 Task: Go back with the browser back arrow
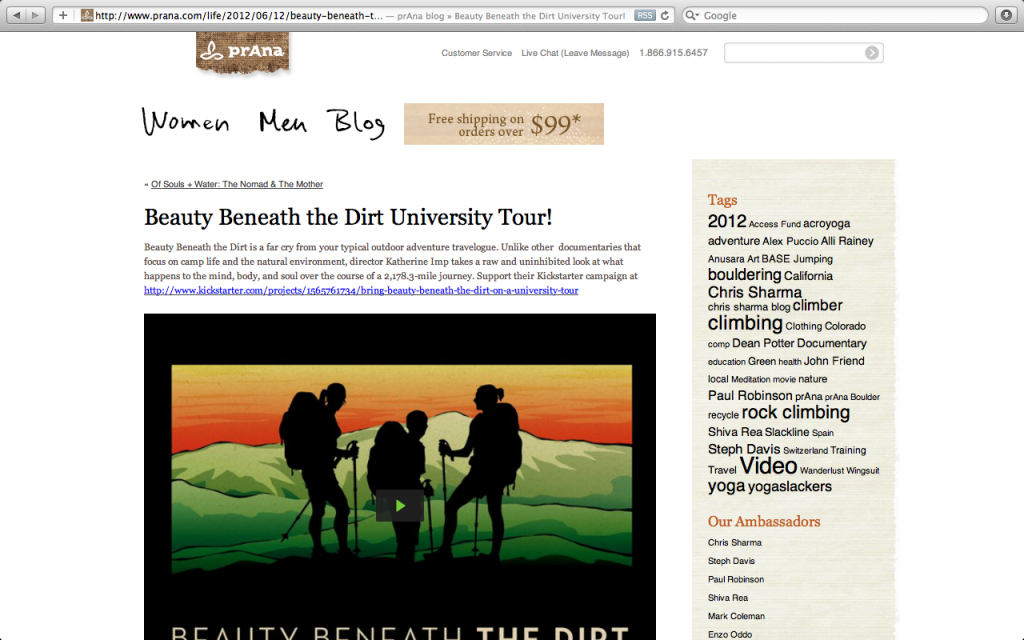[x=17, y=15]
